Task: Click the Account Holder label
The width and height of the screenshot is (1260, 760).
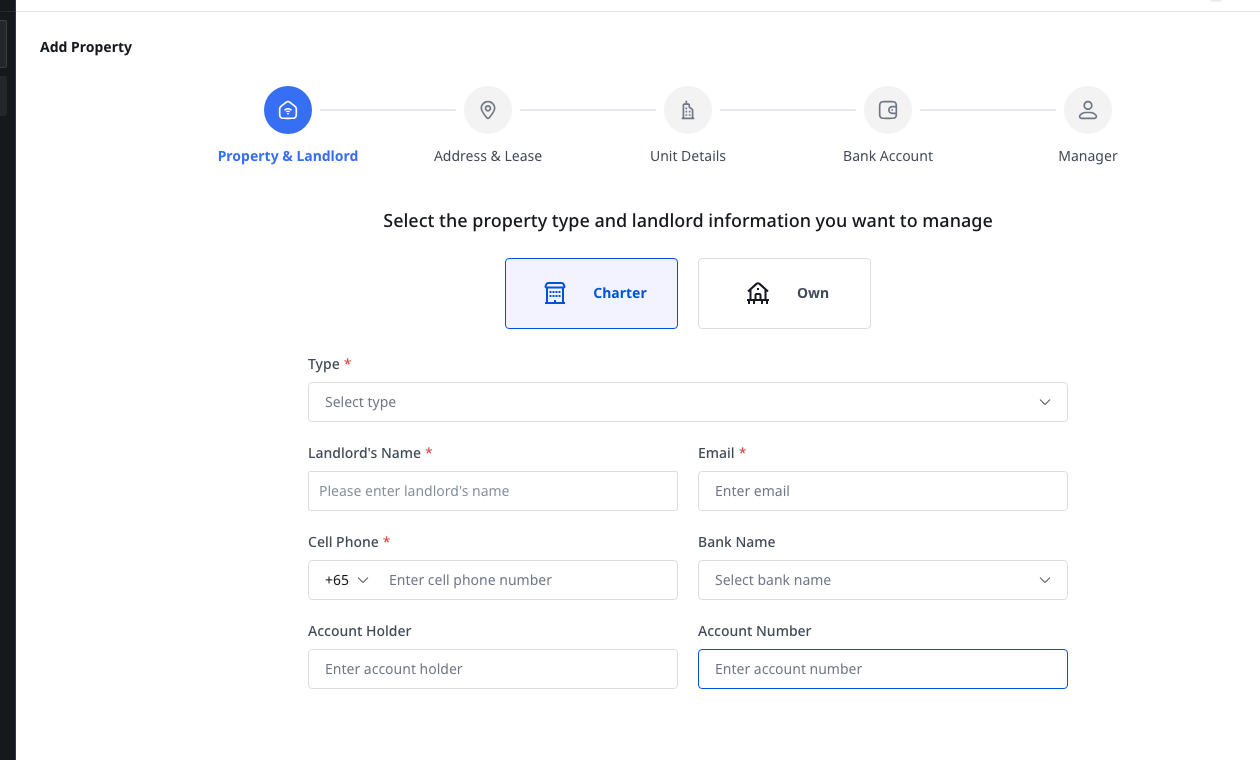Action: tap(360, 631)
